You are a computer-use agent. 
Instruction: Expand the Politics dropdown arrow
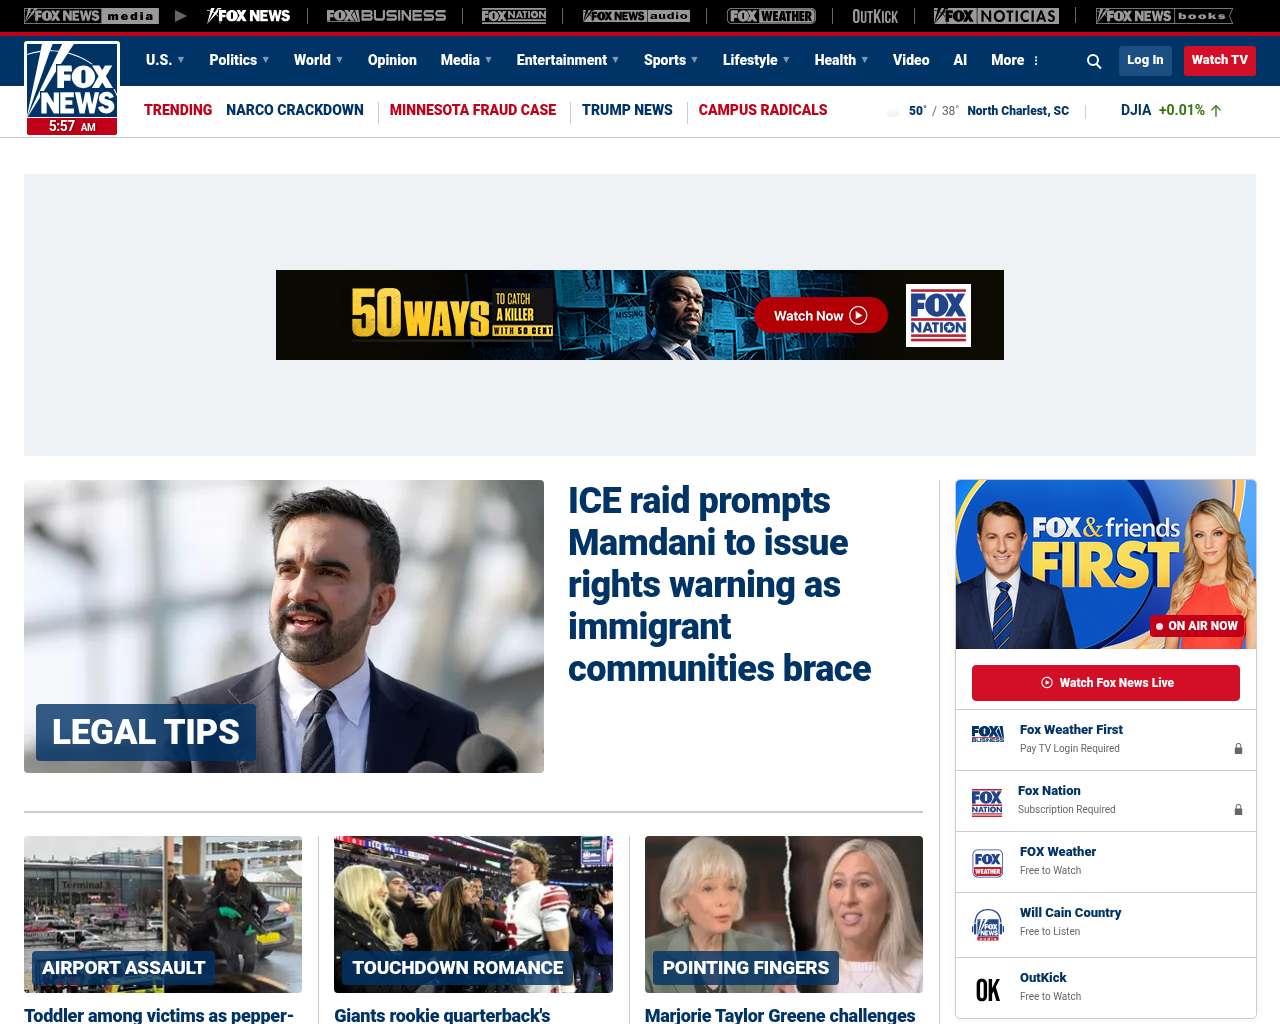click(x=265, y=60)
